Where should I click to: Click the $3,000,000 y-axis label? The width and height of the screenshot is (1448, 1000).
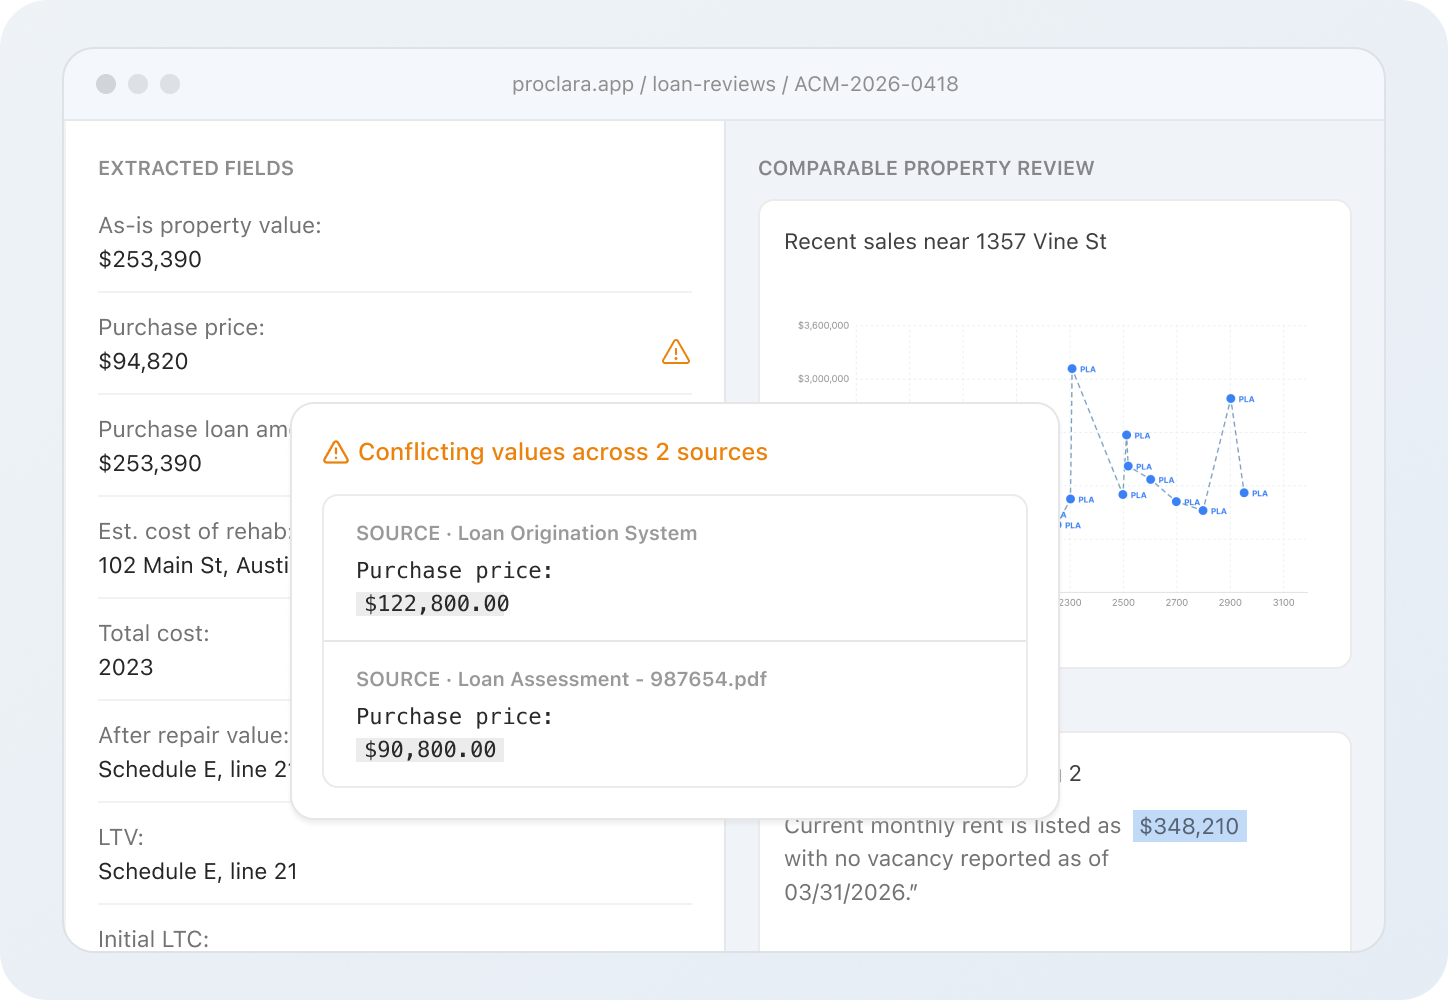(823, 378)
